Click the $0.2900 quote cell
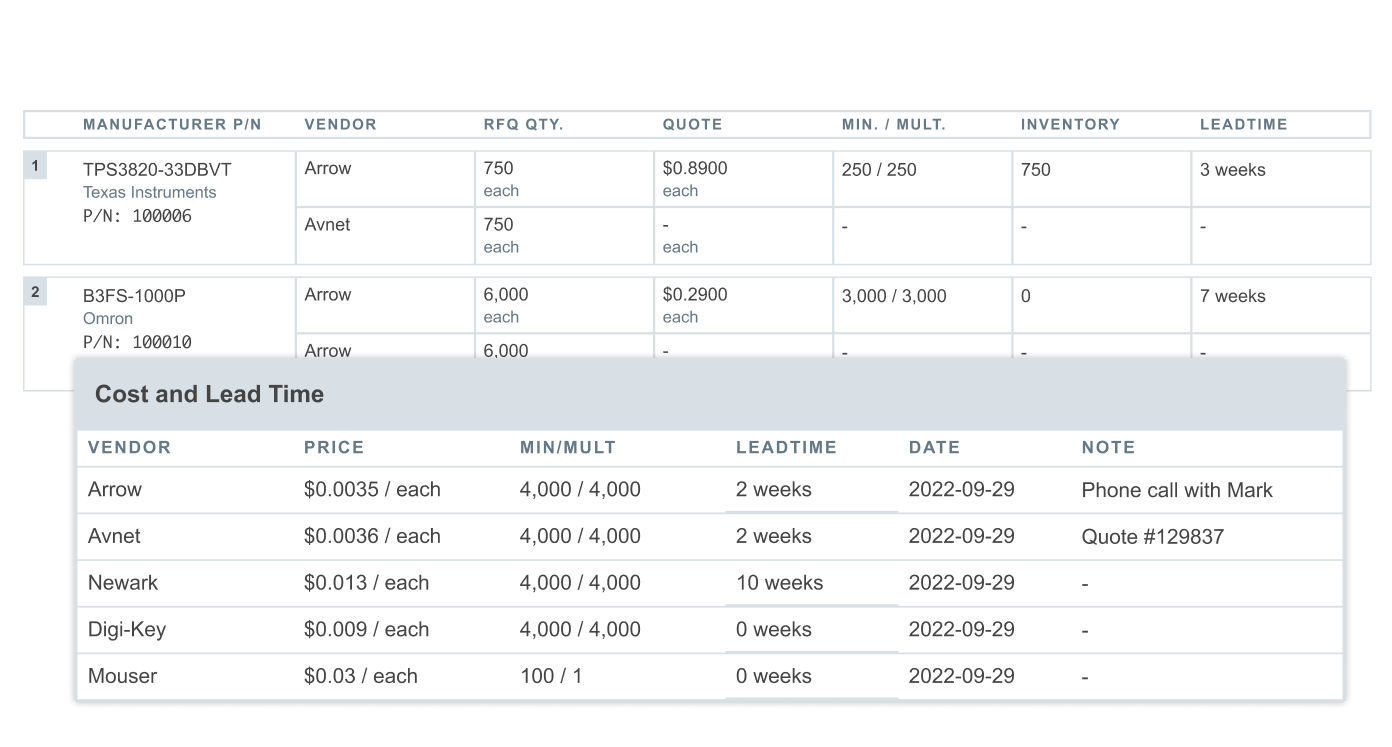The height and width of the screenshot is (747, 1392). (x=743, y=305)
